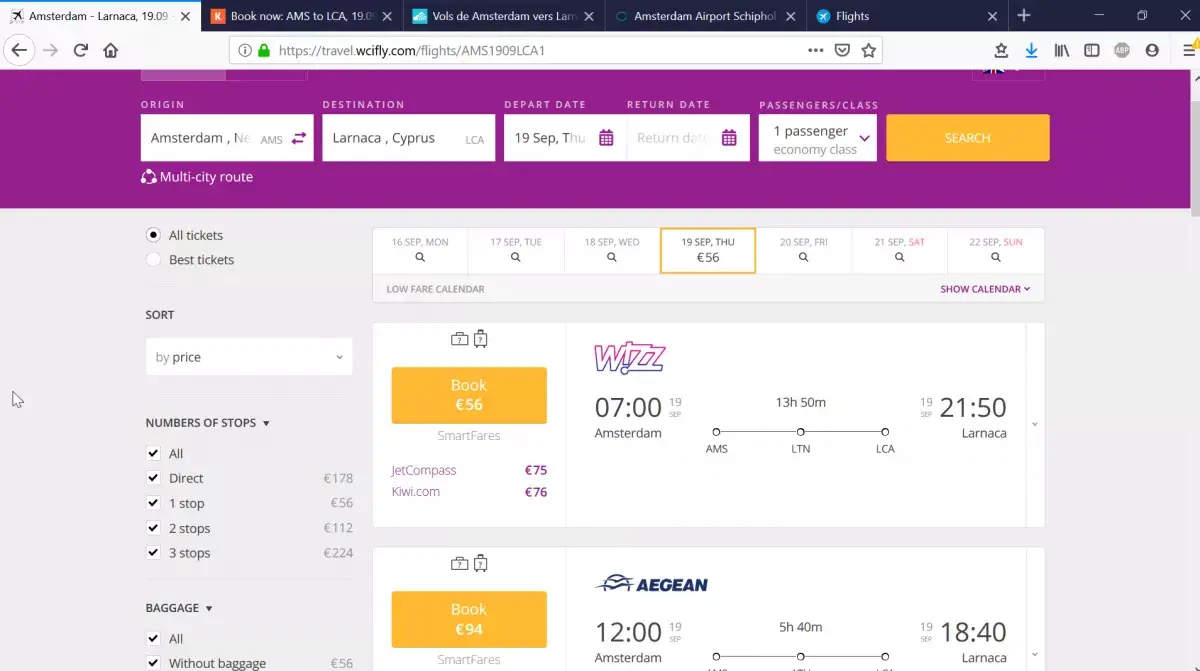
Task: Toggle the 1 stop checkbox
Action: click(x=153, y=503)
